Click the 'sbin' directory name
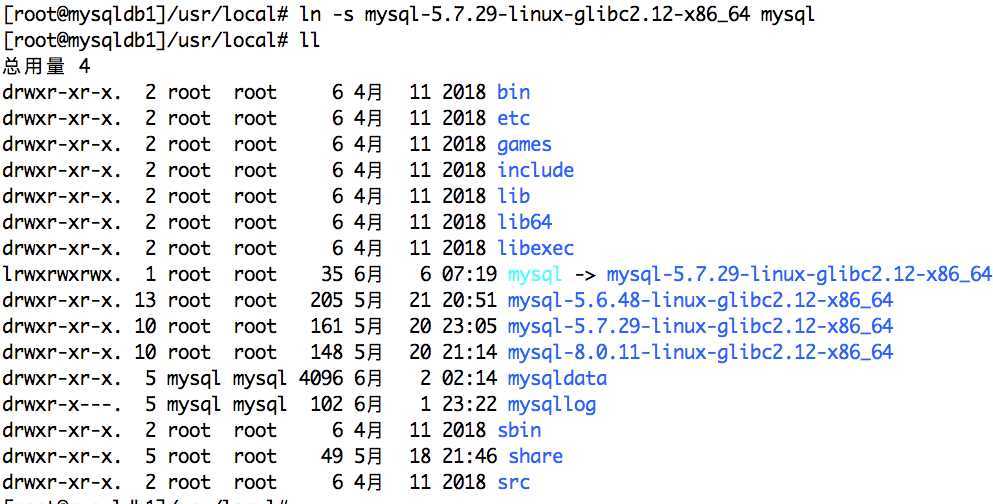Image resolution: width=993 pixels, height=504 pixels. point(519,431)
